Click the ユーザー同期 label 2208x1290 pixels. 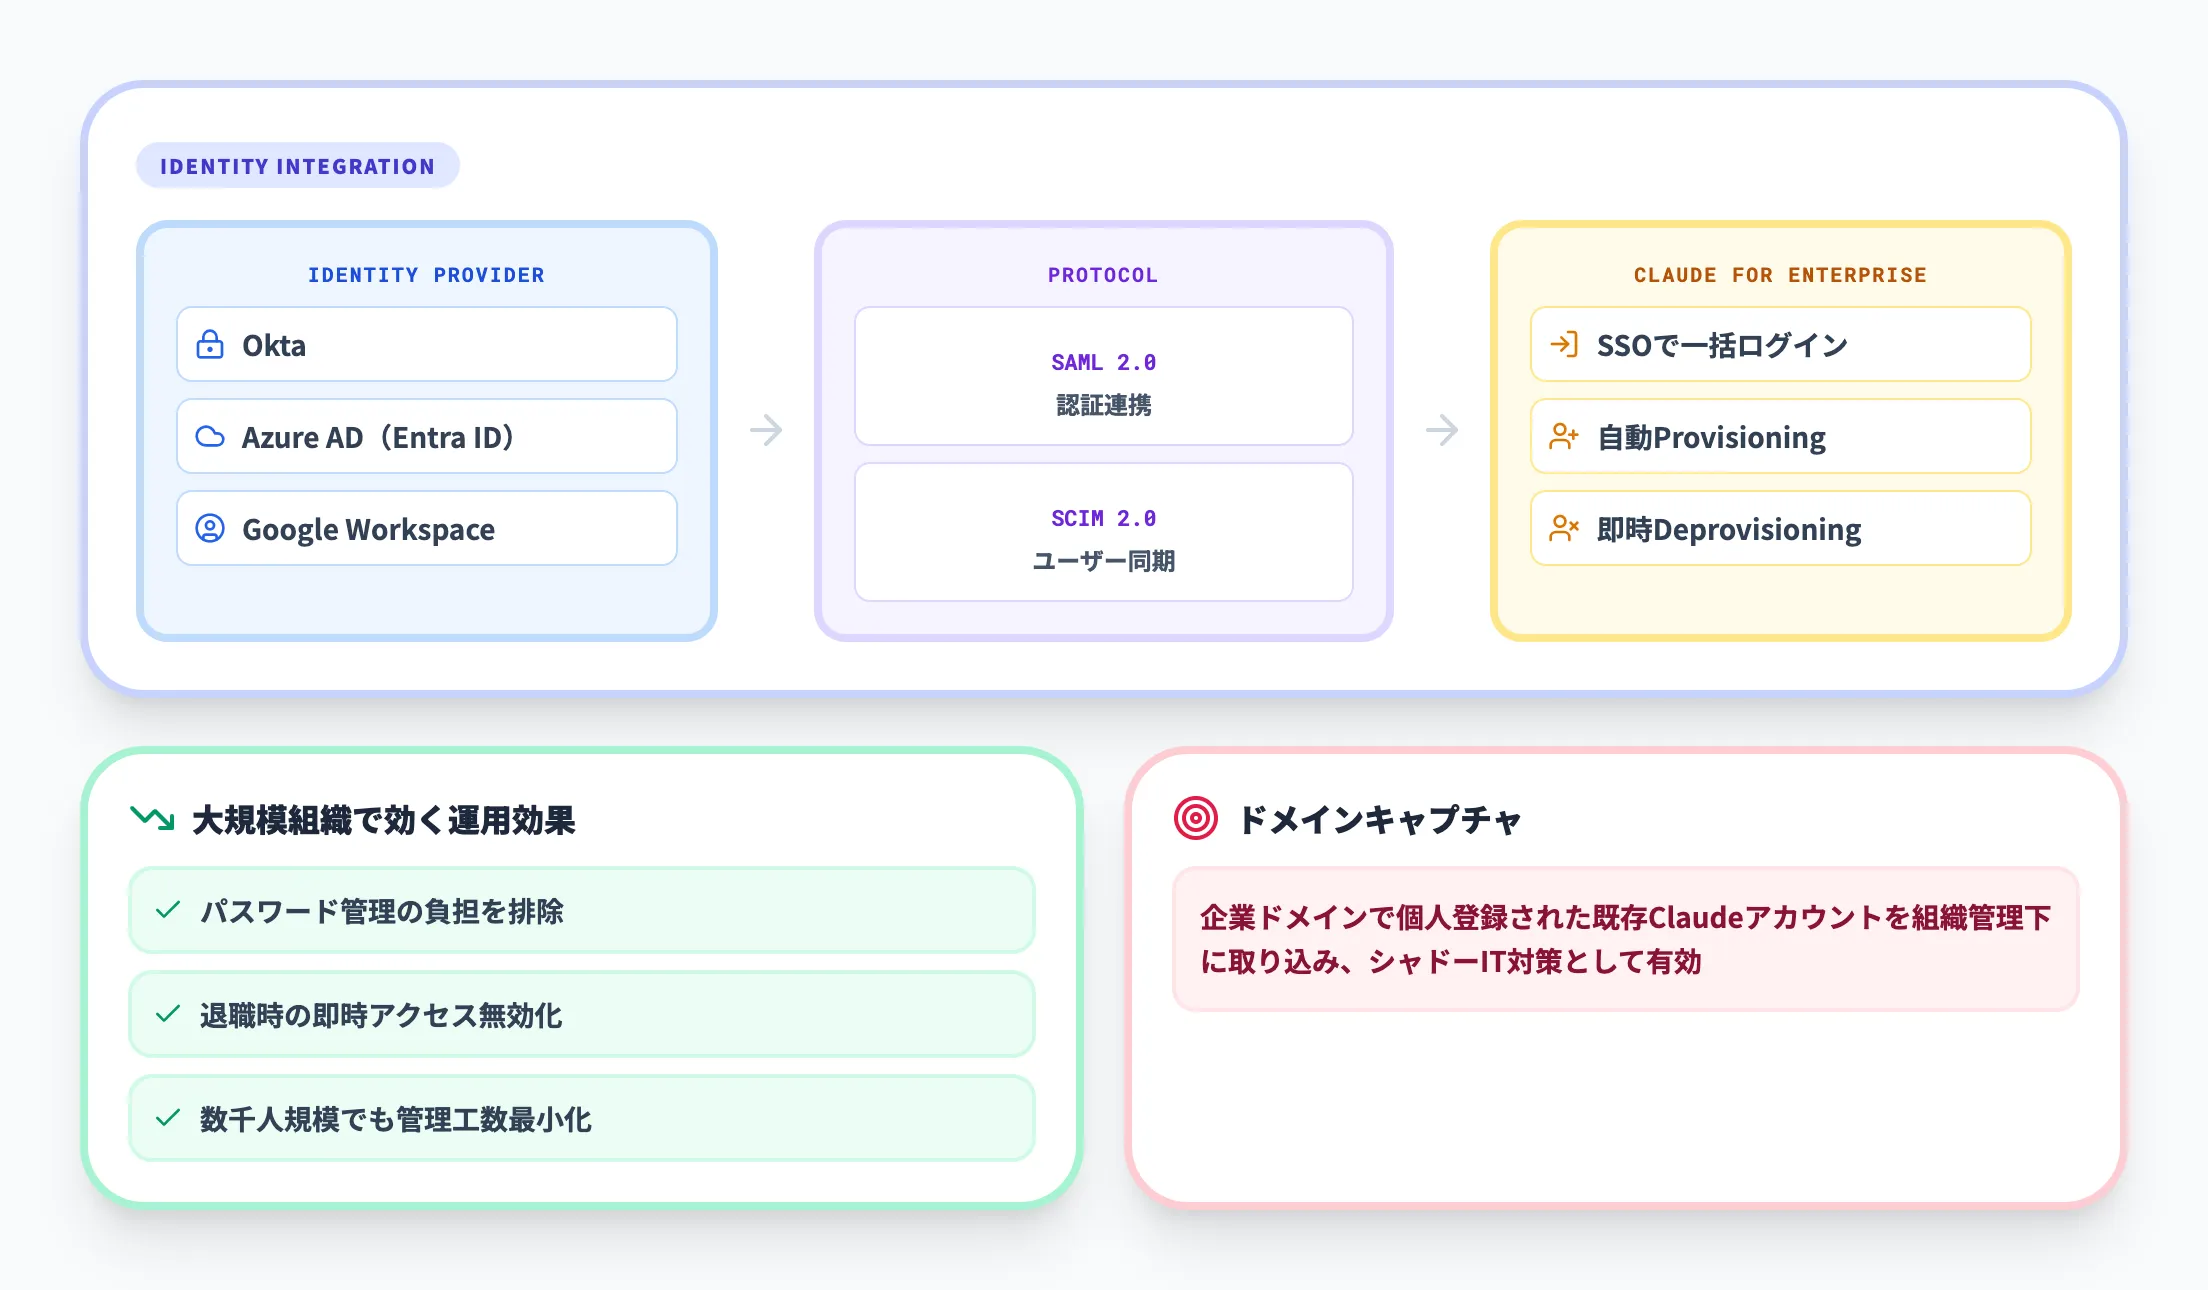pos(1104,561)
